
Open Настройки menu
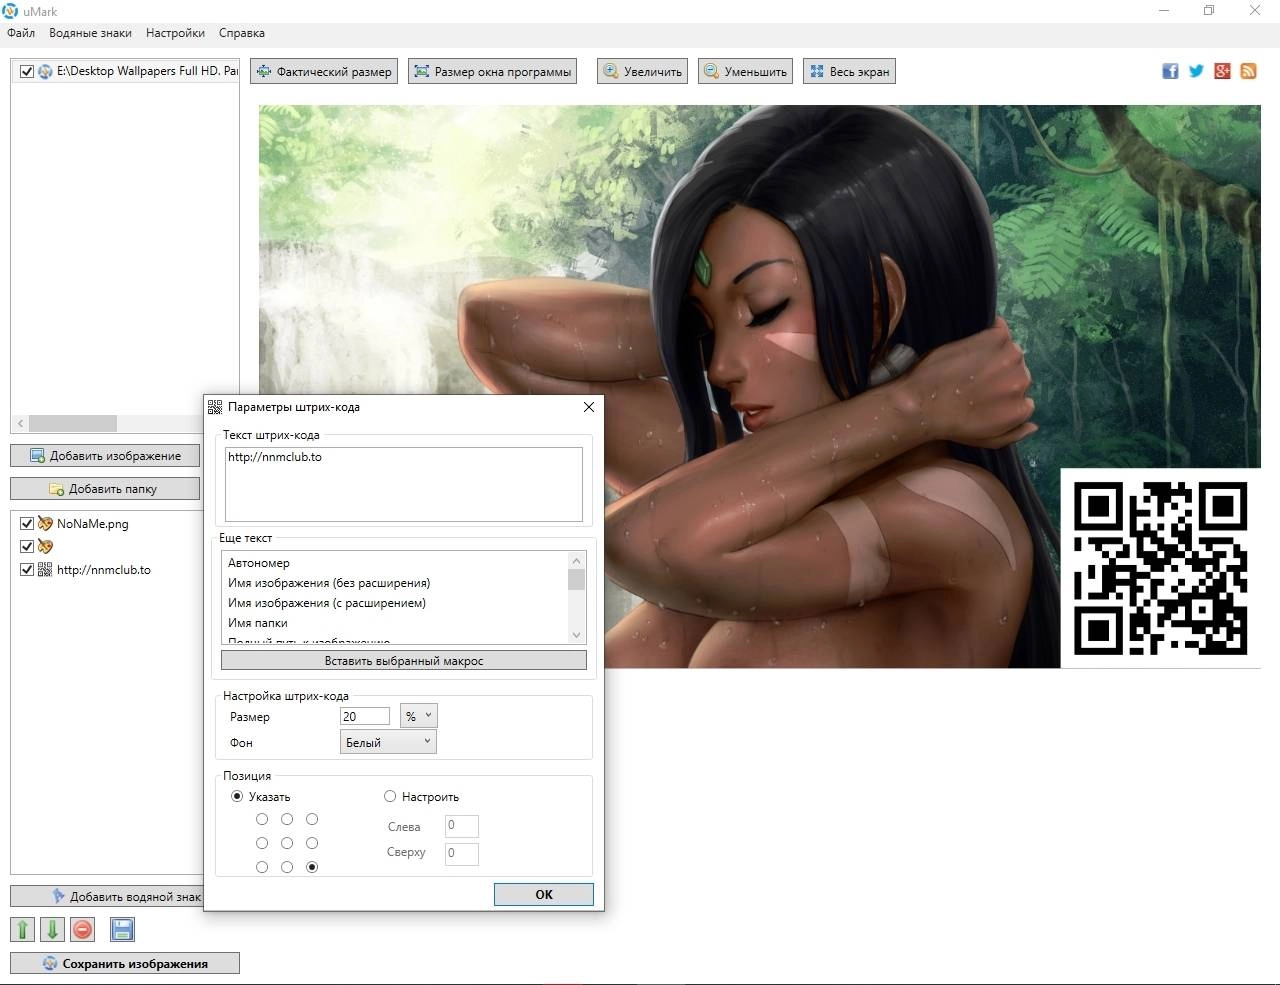175,33
